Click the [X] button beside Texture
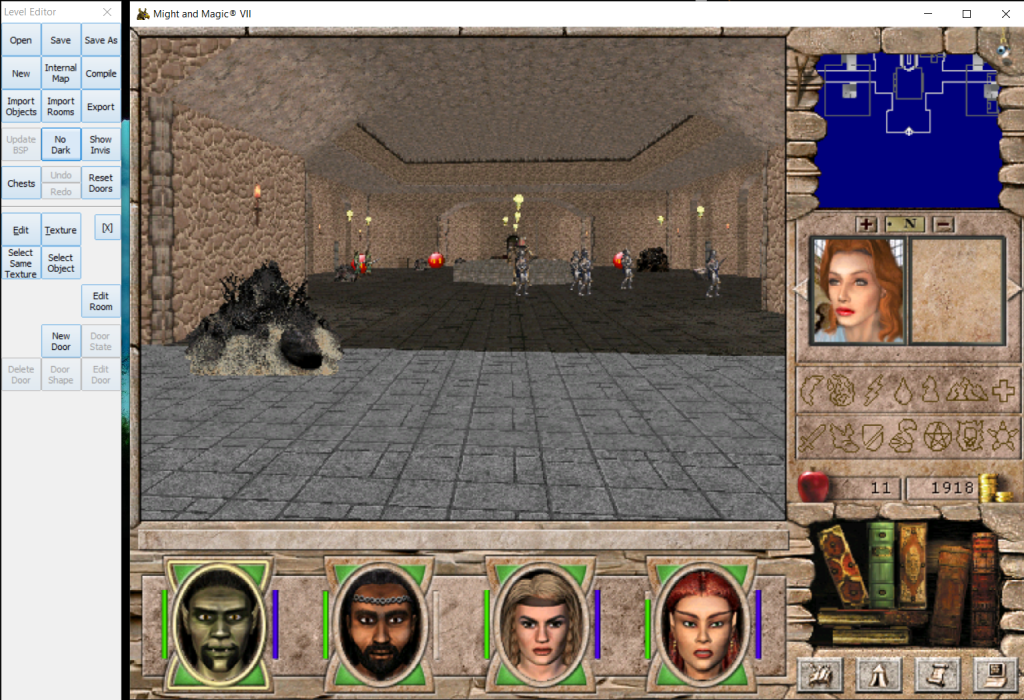 point(107,228)
